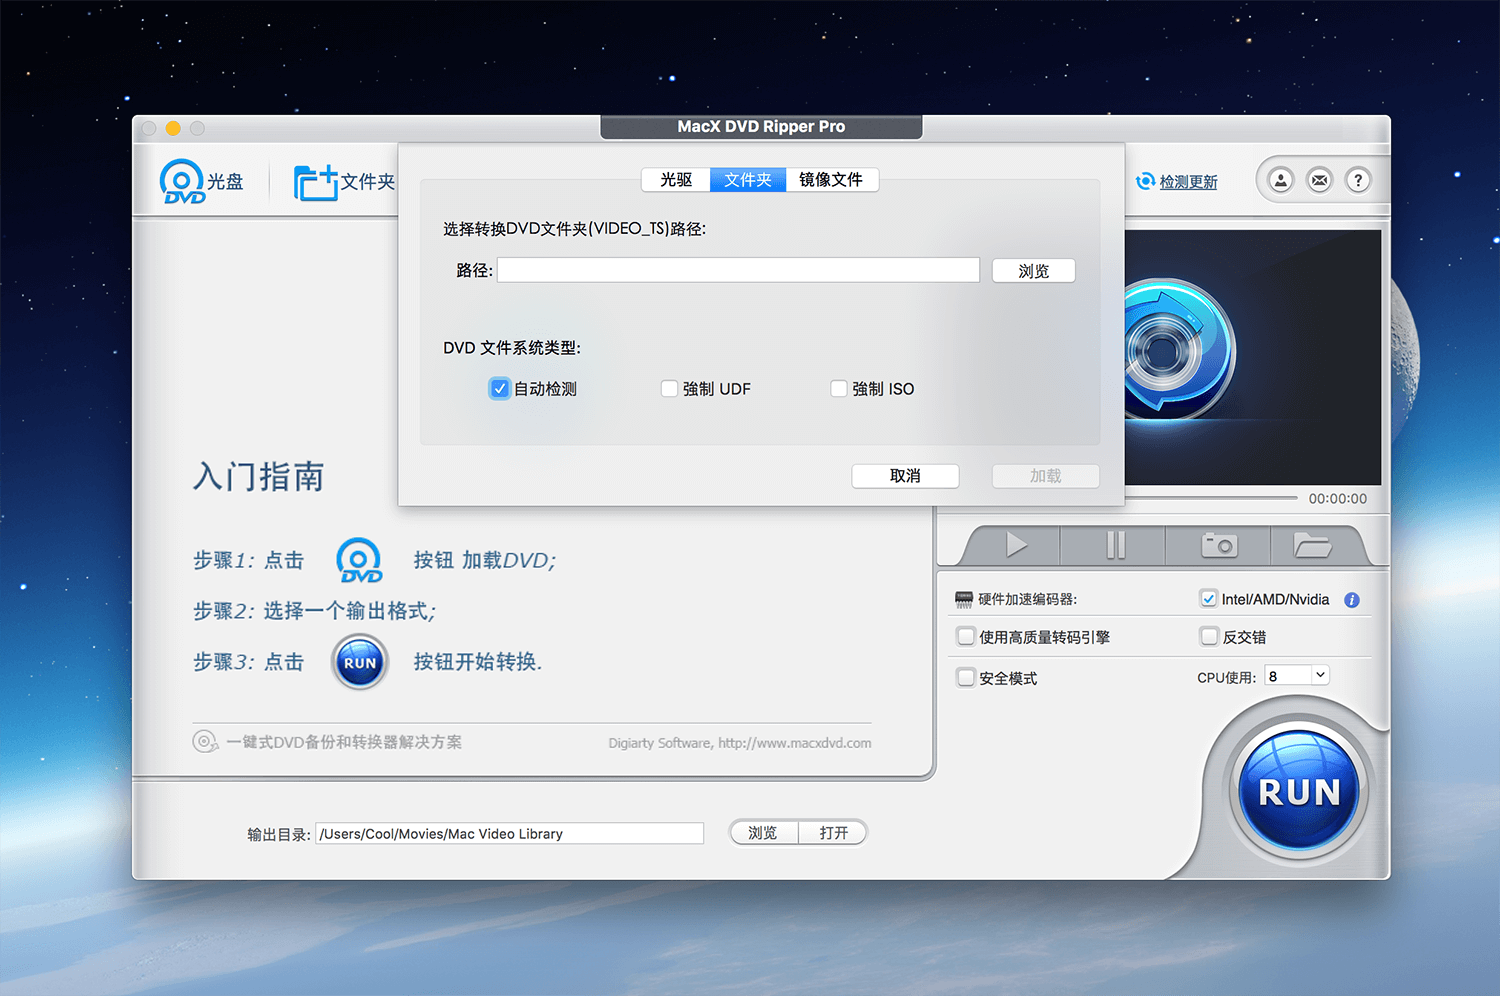
Task: Toggle the 反交错 deinterlace checkbox
Action: pyautogui.click(x=1209, y=636)
